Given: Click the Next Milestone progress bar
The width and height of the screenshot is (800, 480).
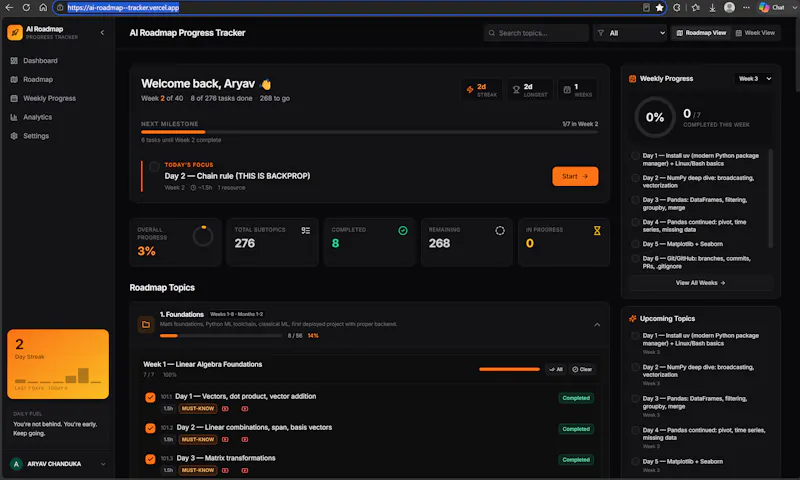Looking at the screenshot, I should (x=369, y=132).
